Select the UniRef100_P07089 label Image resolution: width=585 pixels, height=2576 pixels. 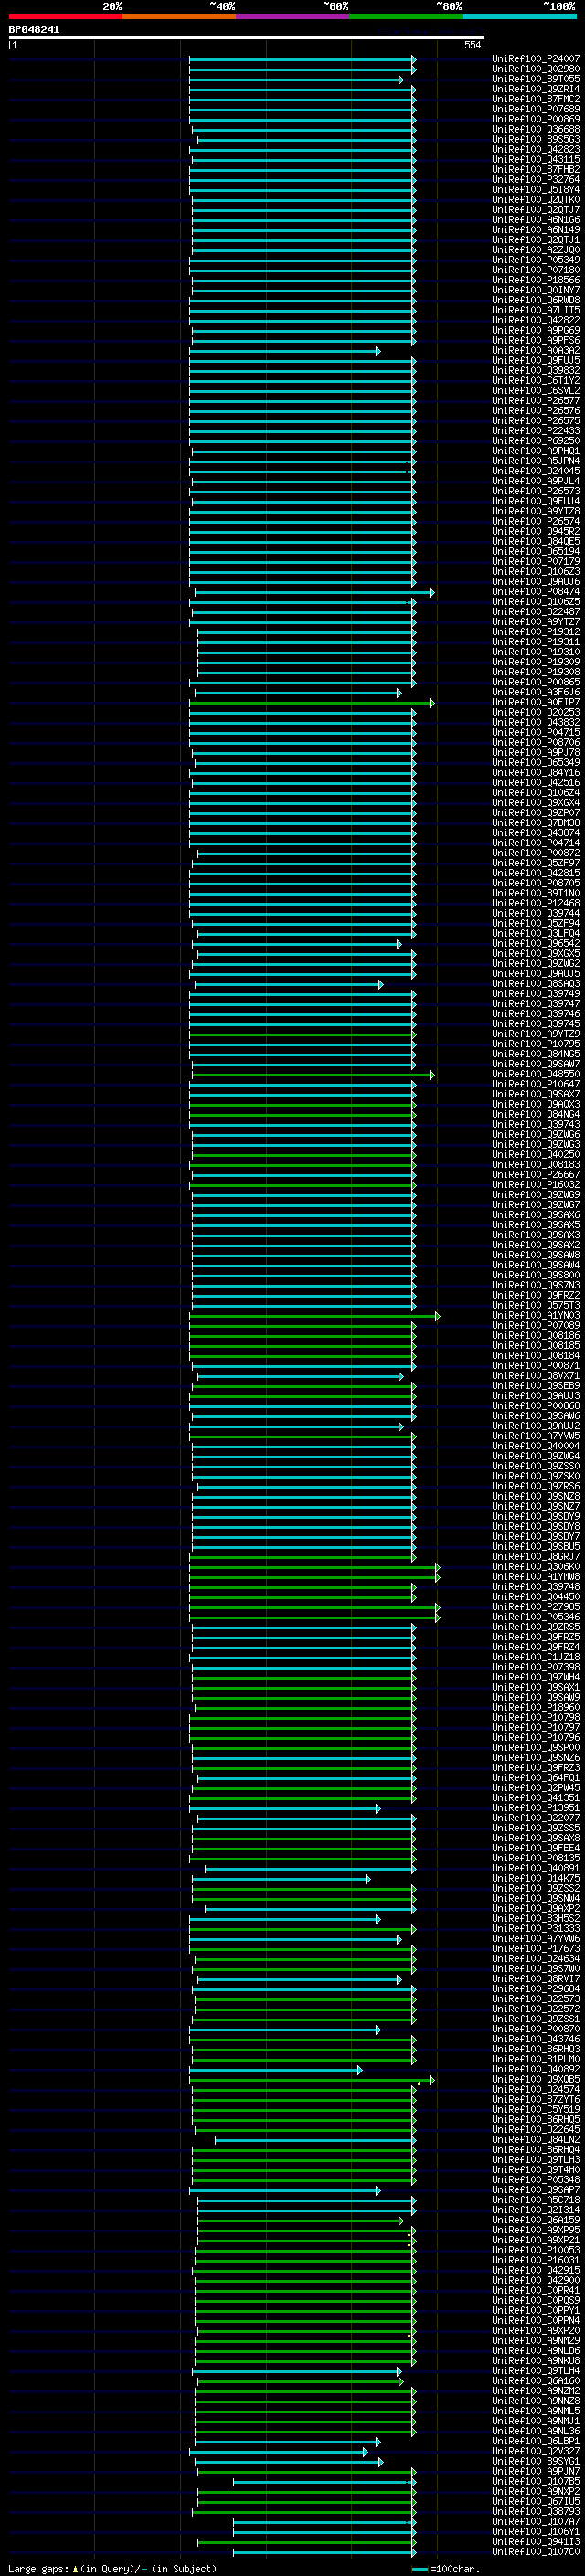click(536, 1326)
